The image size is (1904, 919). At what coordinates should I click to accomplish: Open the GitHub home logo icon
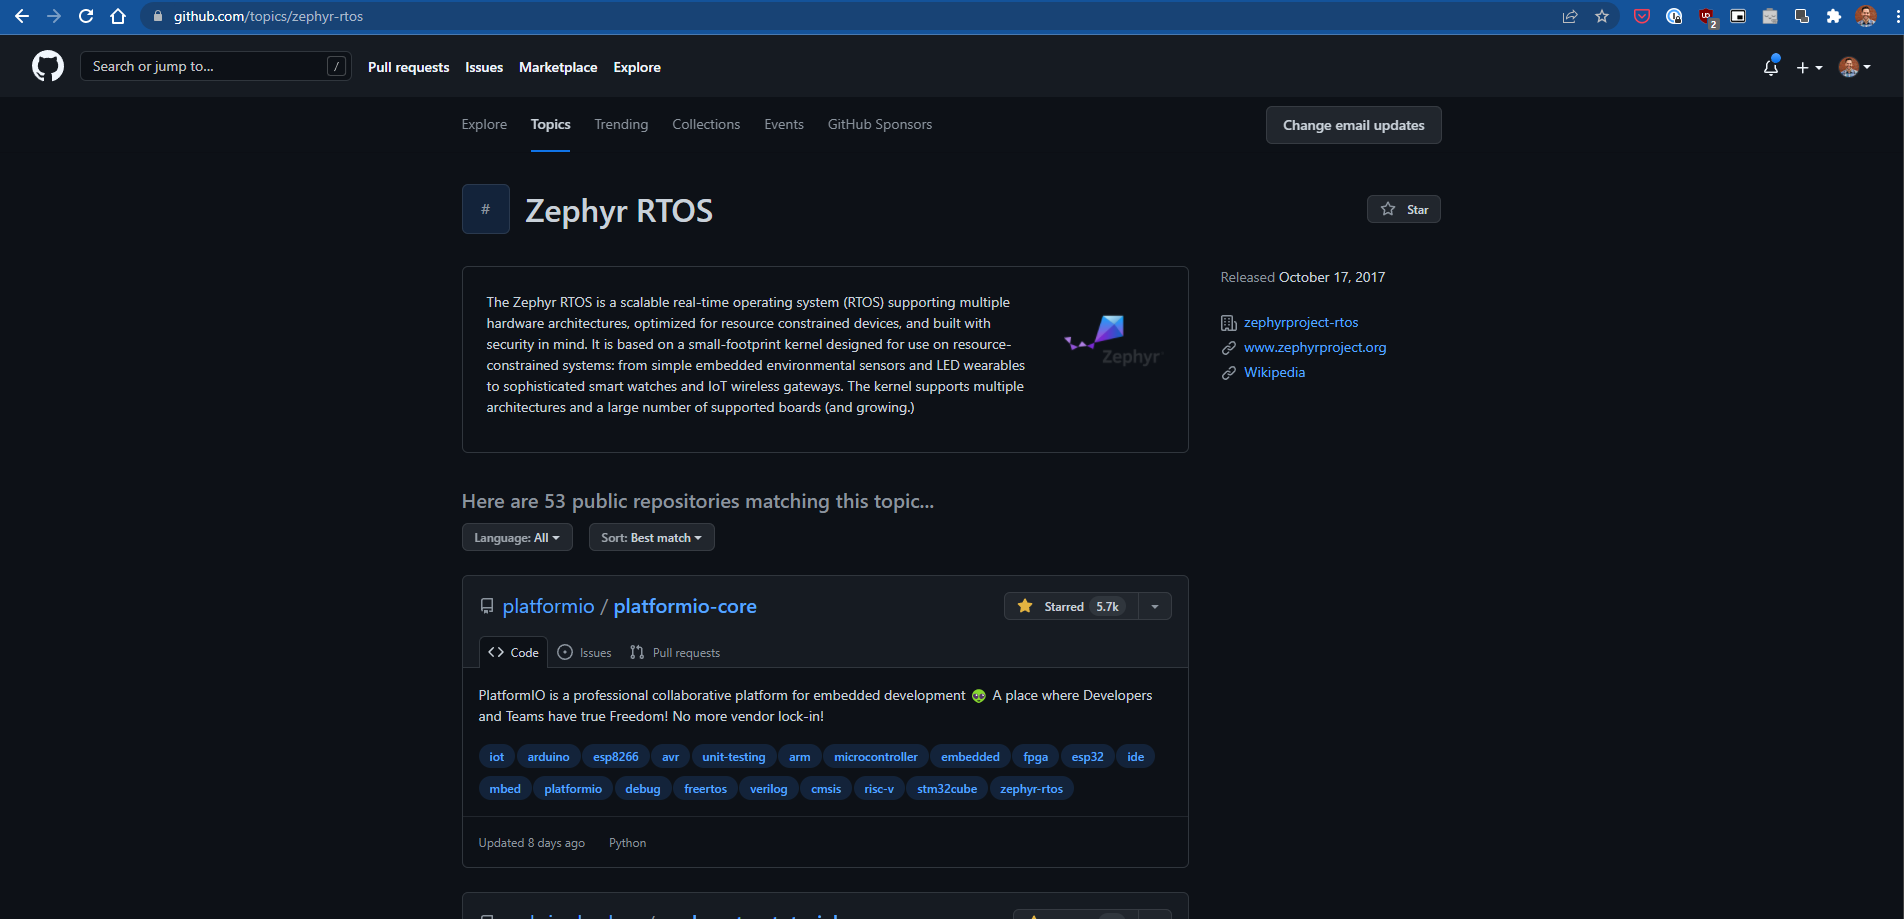click(47, 66)
